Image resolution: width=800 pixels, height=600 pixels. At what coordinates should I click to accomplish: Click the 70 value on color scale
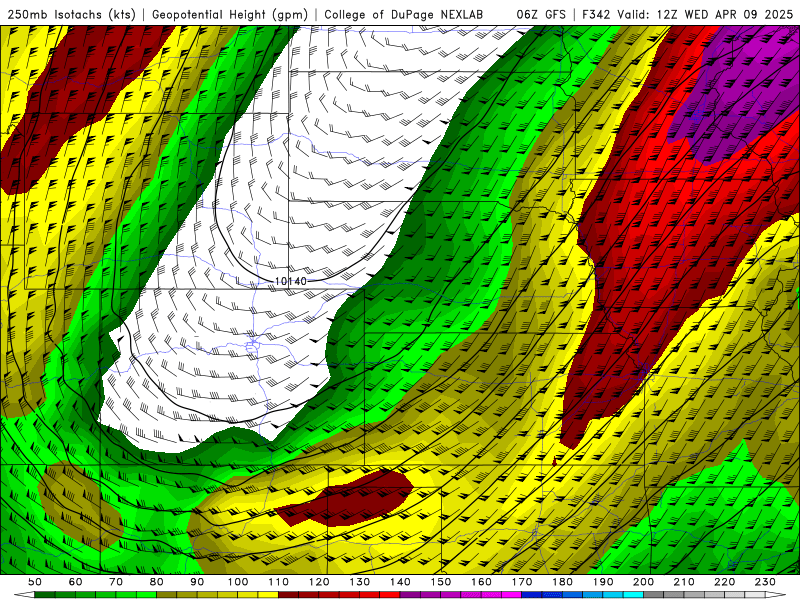(x=116, y=582)
